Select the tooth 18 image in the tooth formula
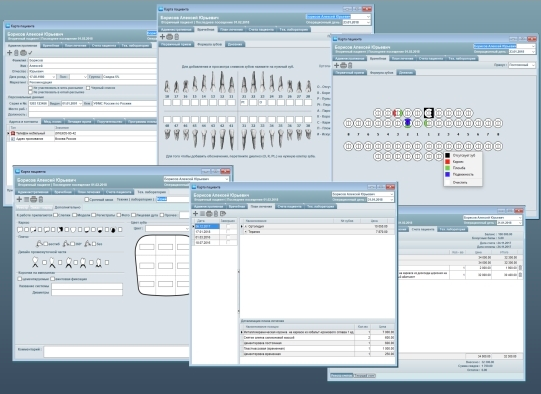The width and height of the screenshot is (541, 394). pos(167,86)
